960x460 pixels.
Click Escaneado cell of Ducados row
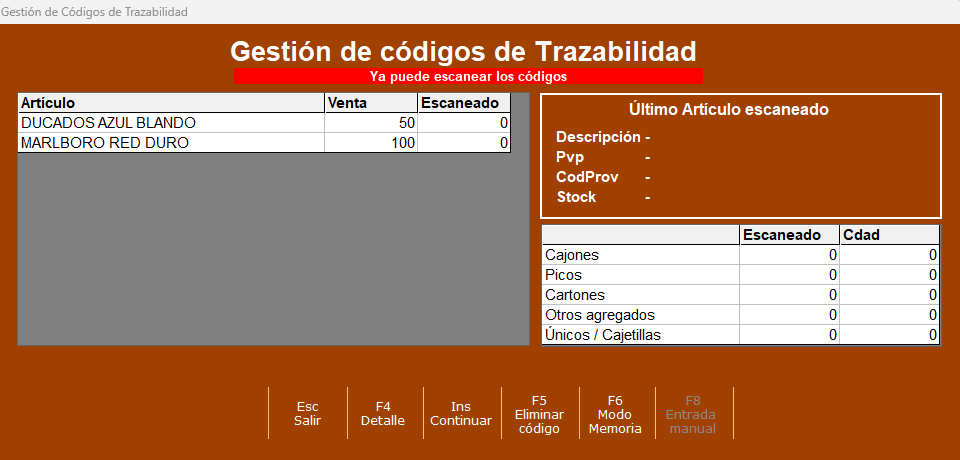click(x=464, y=123)
